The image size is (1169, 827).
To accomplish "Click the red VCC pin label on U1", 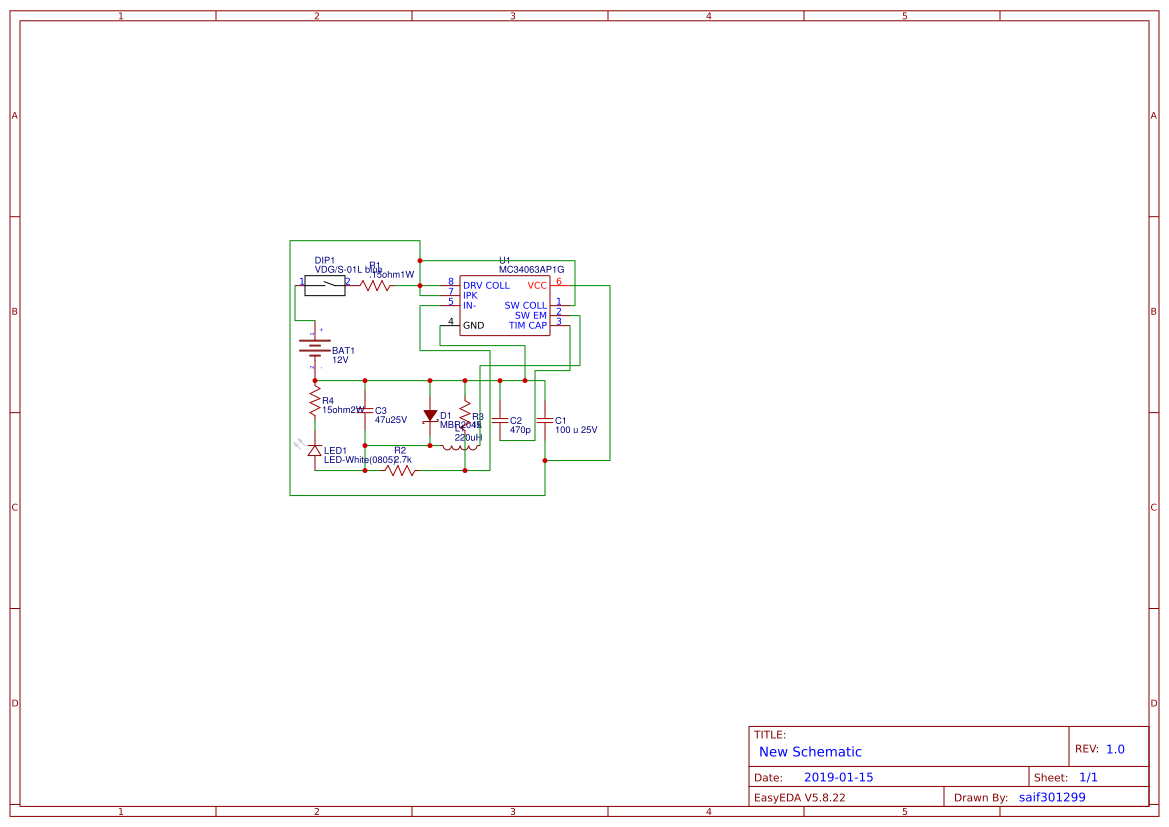I will coord(536,286).
